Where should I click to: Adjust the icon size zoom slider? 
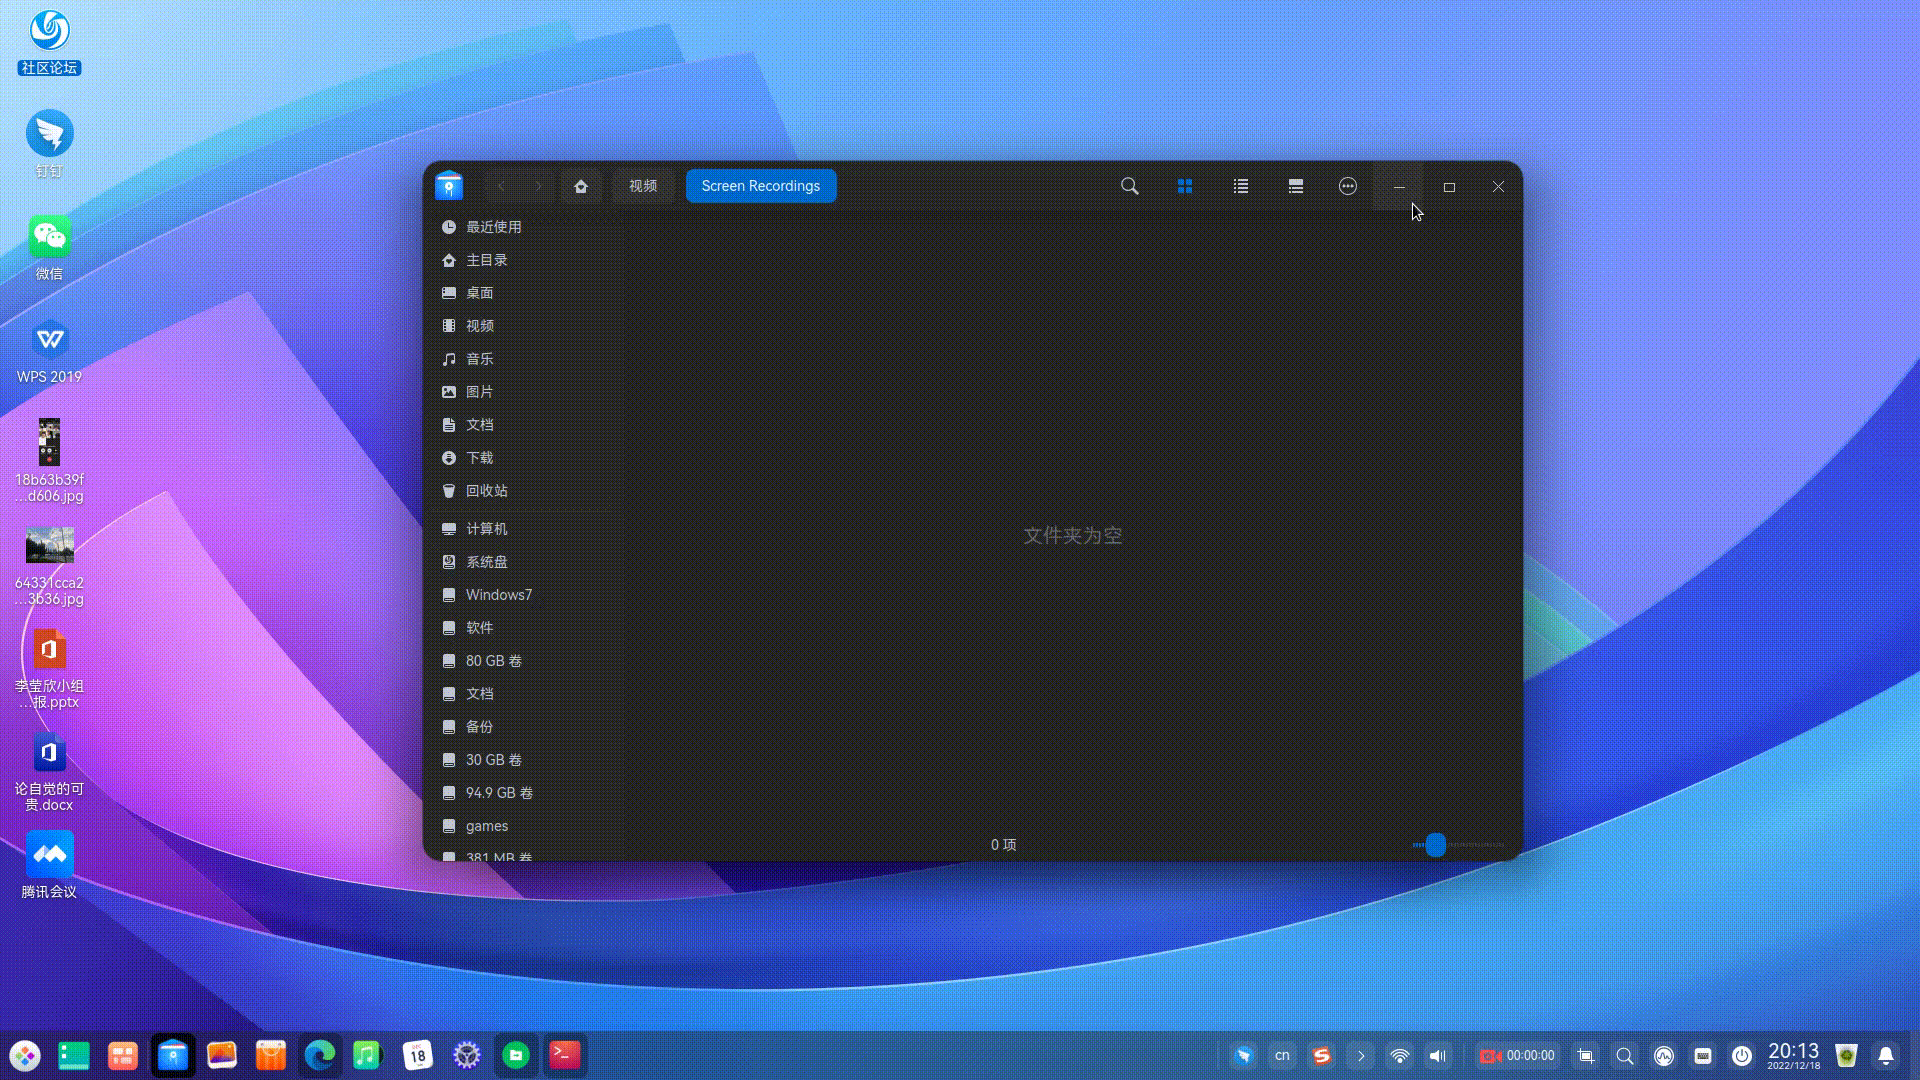pyautogui.click(x=1437, y=845)
